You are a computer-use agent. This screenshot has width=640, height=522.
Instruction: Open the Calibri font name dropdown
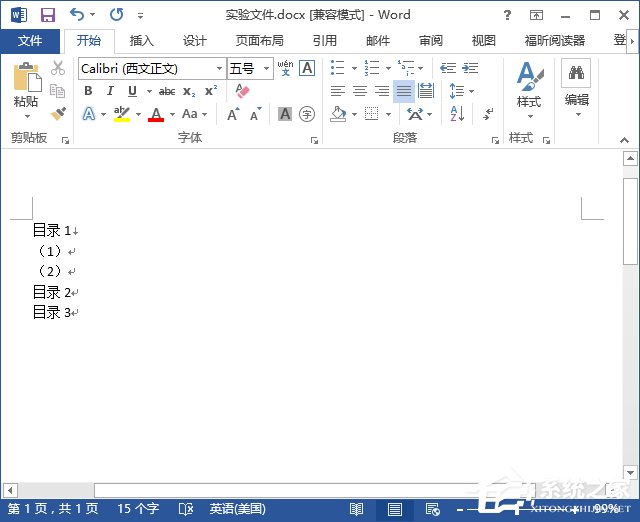tap(219, 68)
